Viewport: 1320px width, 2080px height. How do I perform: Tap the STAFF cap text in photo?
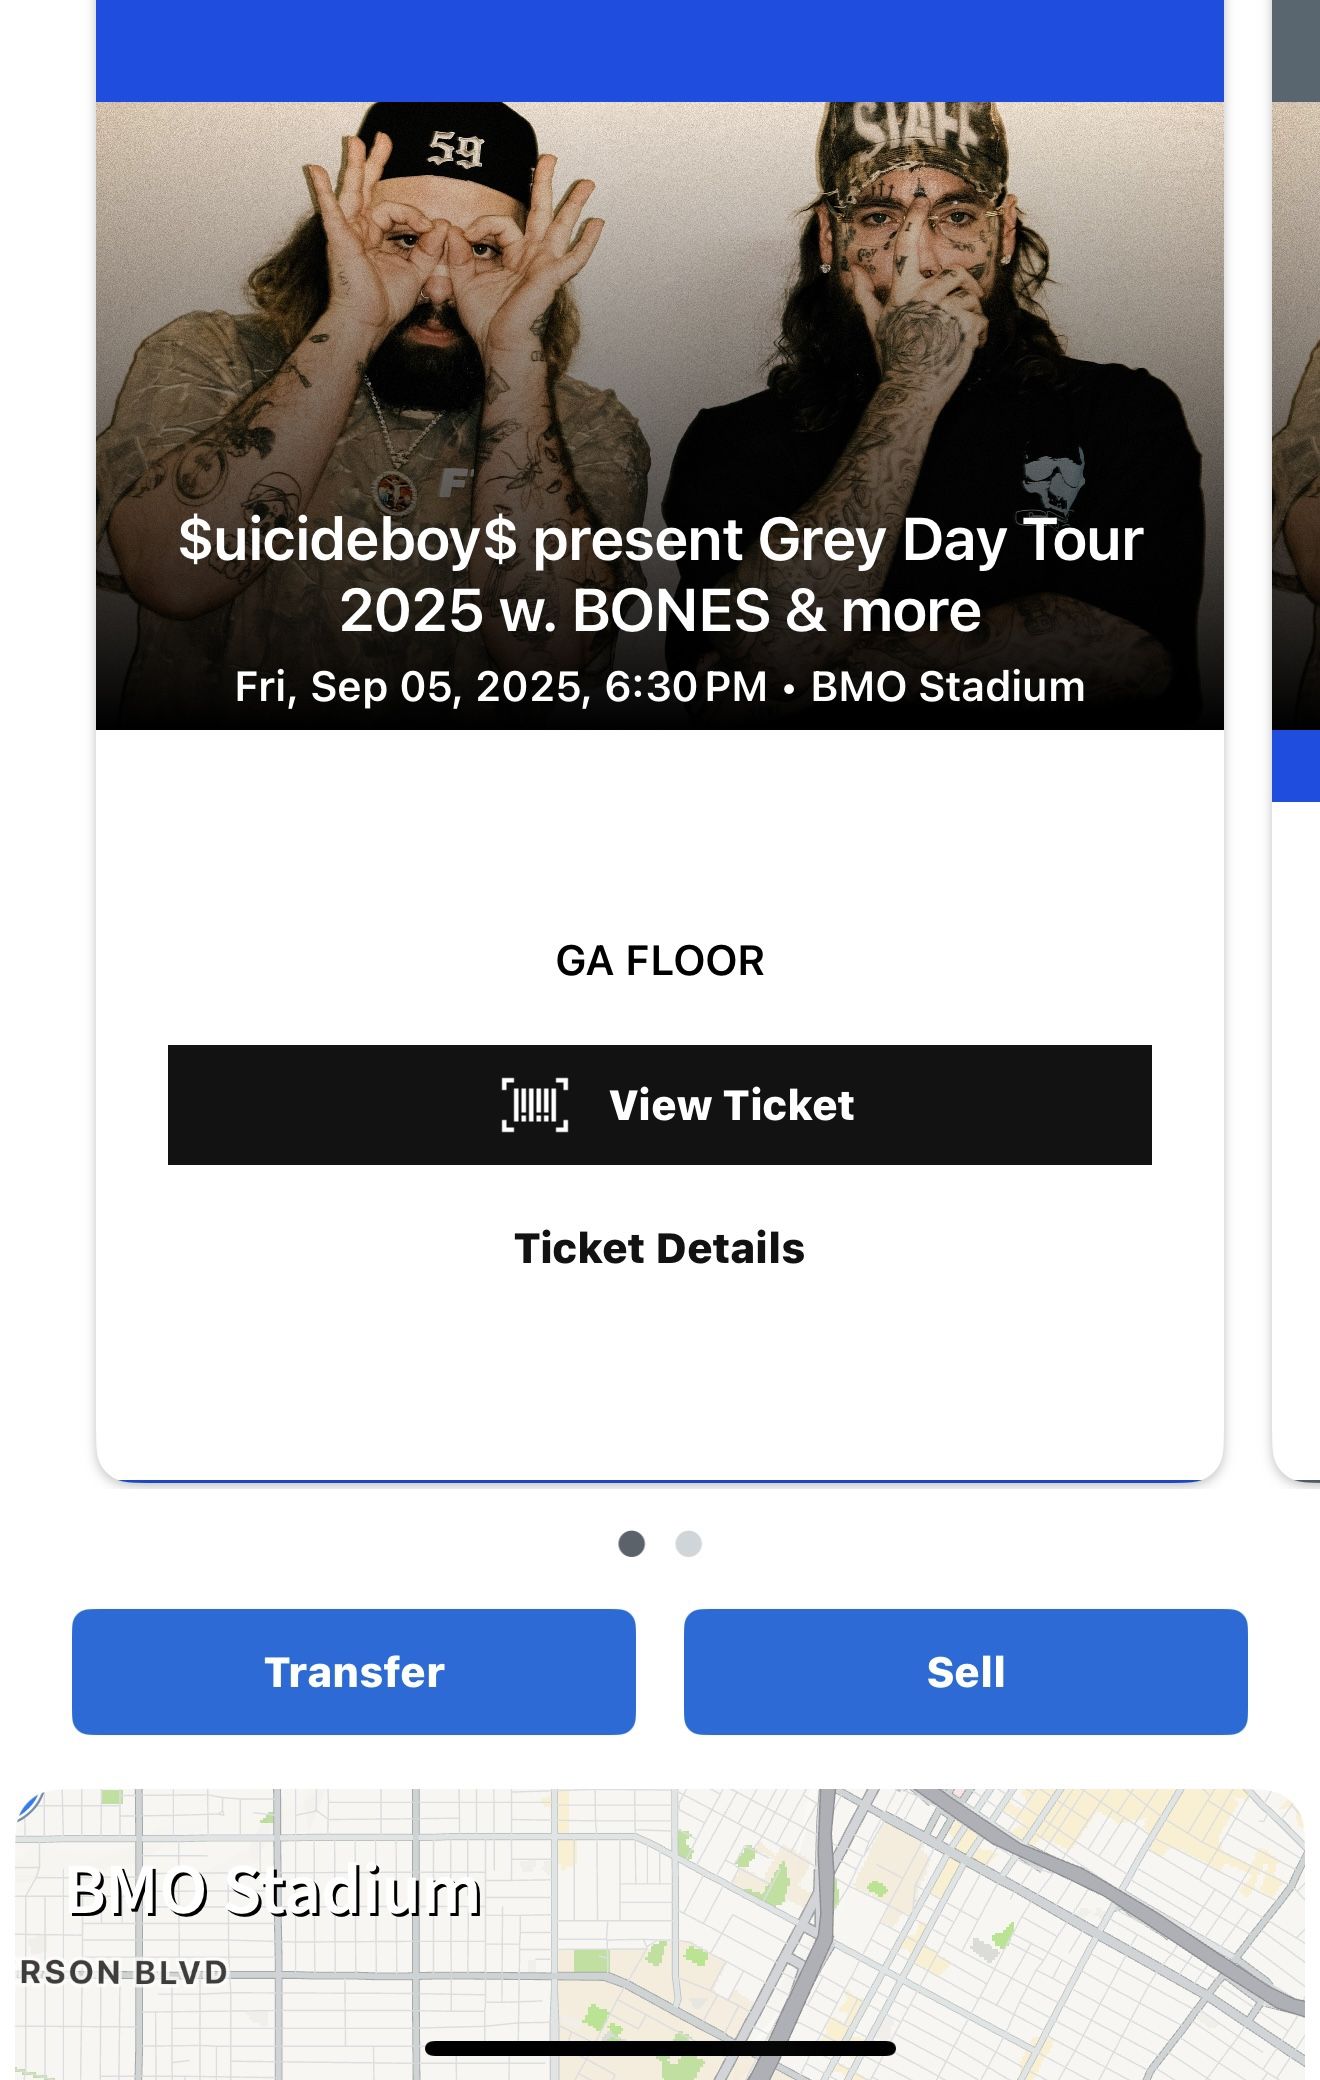click(912, 130)
